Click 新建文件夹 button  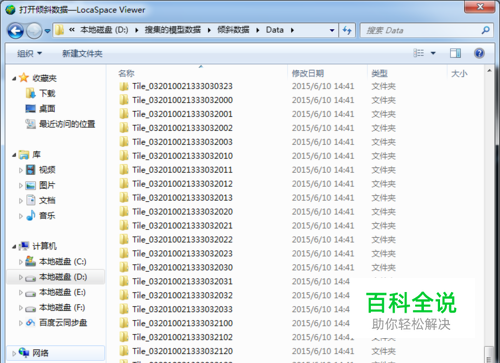click(82, 53)
